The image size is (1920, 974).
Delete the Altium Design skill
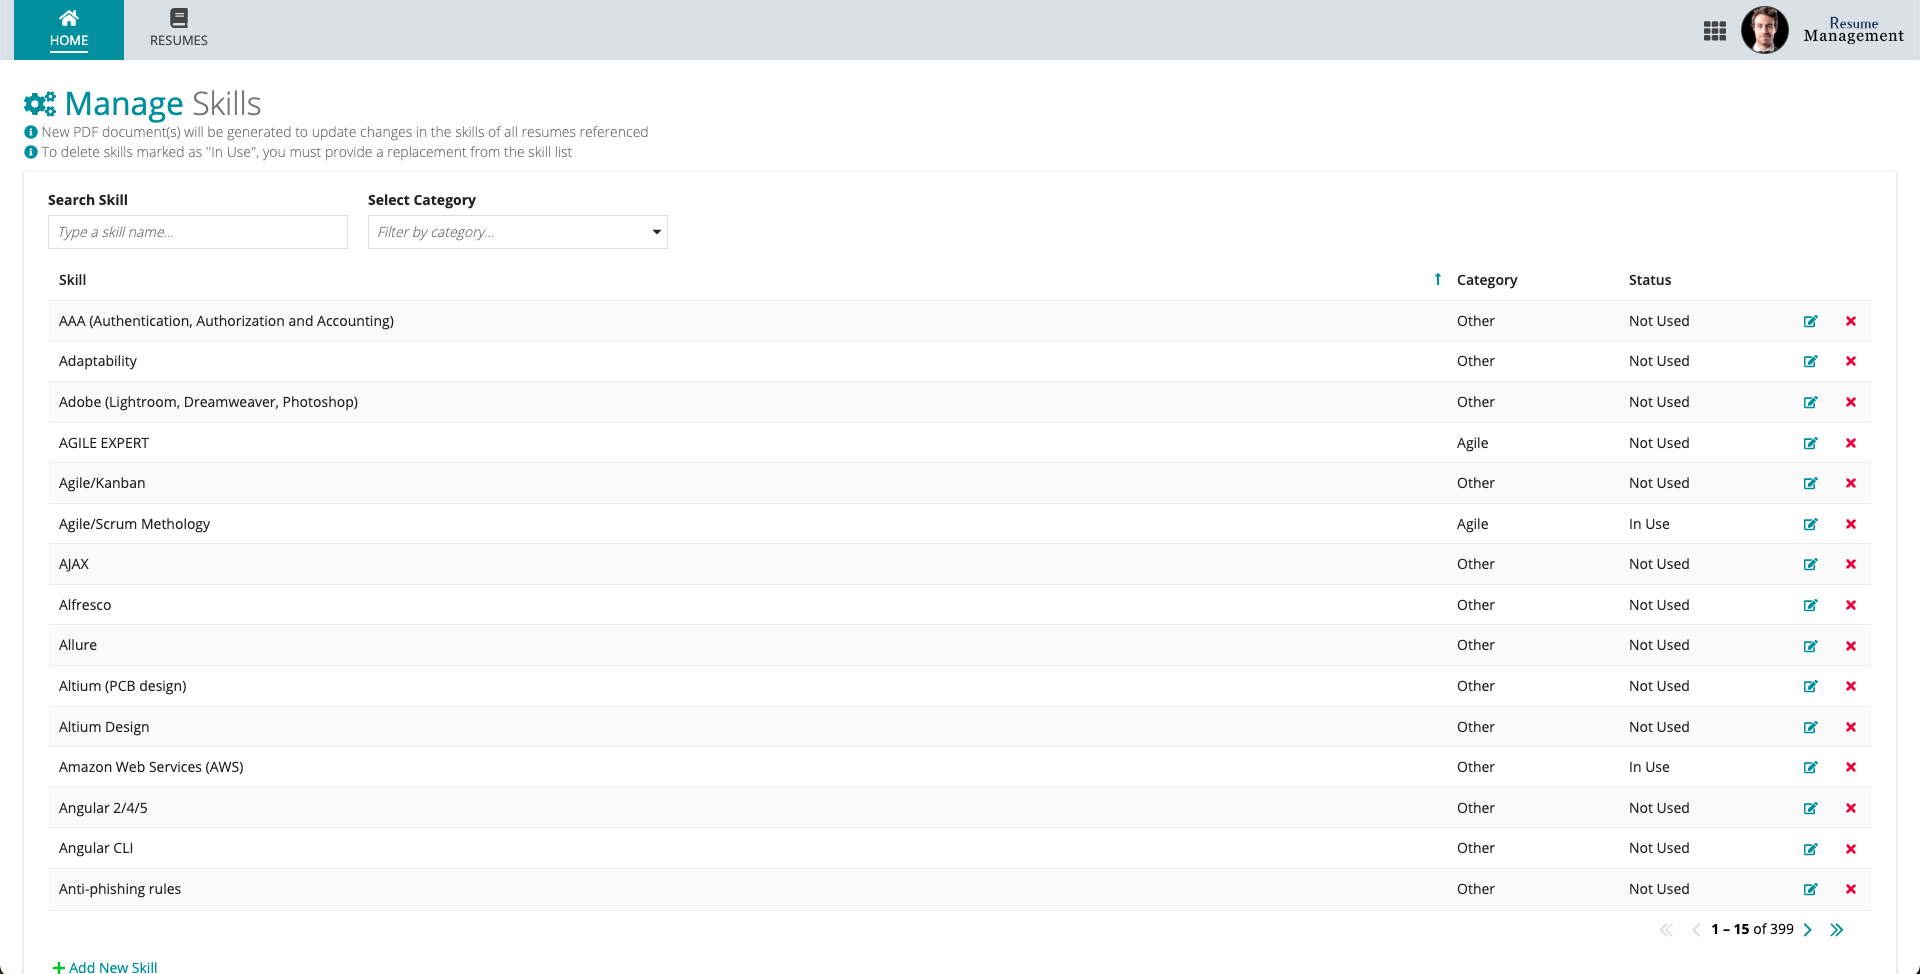coord(1851,727)
